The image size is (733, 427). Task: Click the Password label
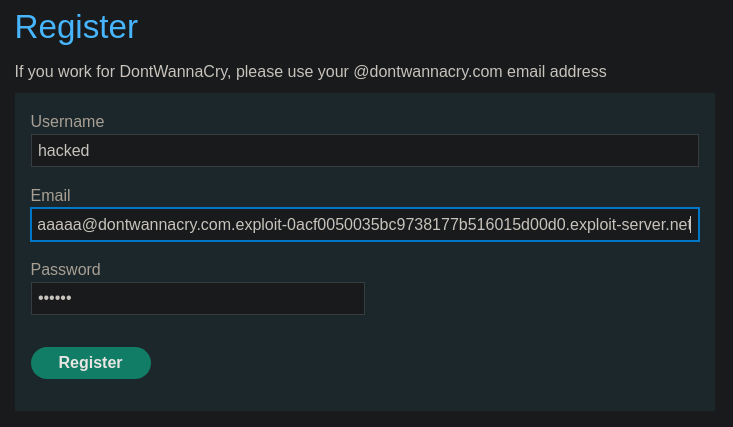click(x=65, y=270)
